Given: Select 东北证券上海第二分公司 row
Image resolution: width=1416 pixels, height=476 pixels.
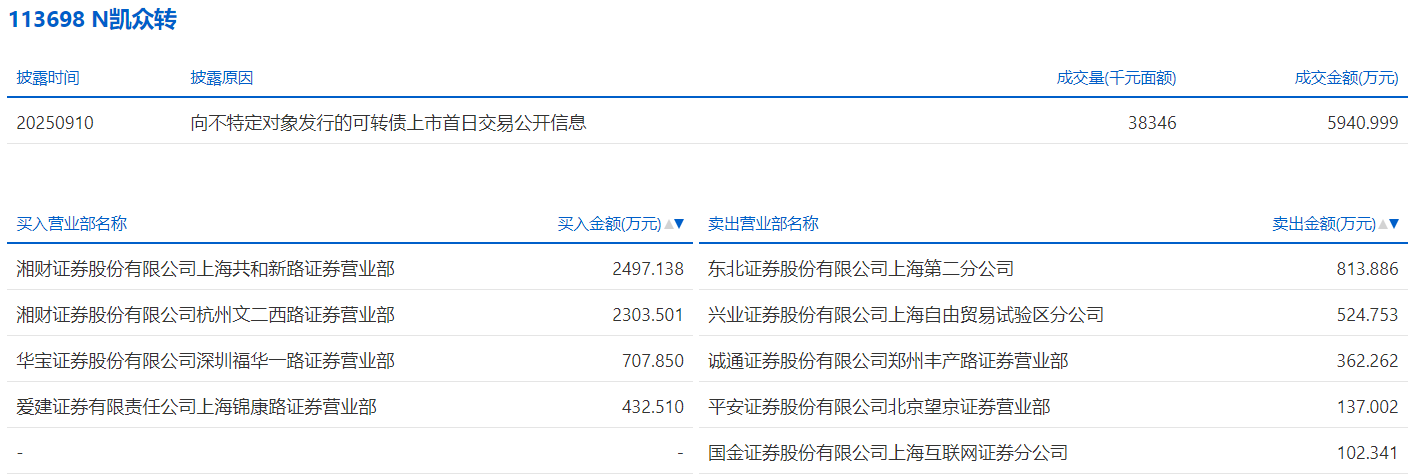Looking at the screenshot, I should click(1053, 269).
